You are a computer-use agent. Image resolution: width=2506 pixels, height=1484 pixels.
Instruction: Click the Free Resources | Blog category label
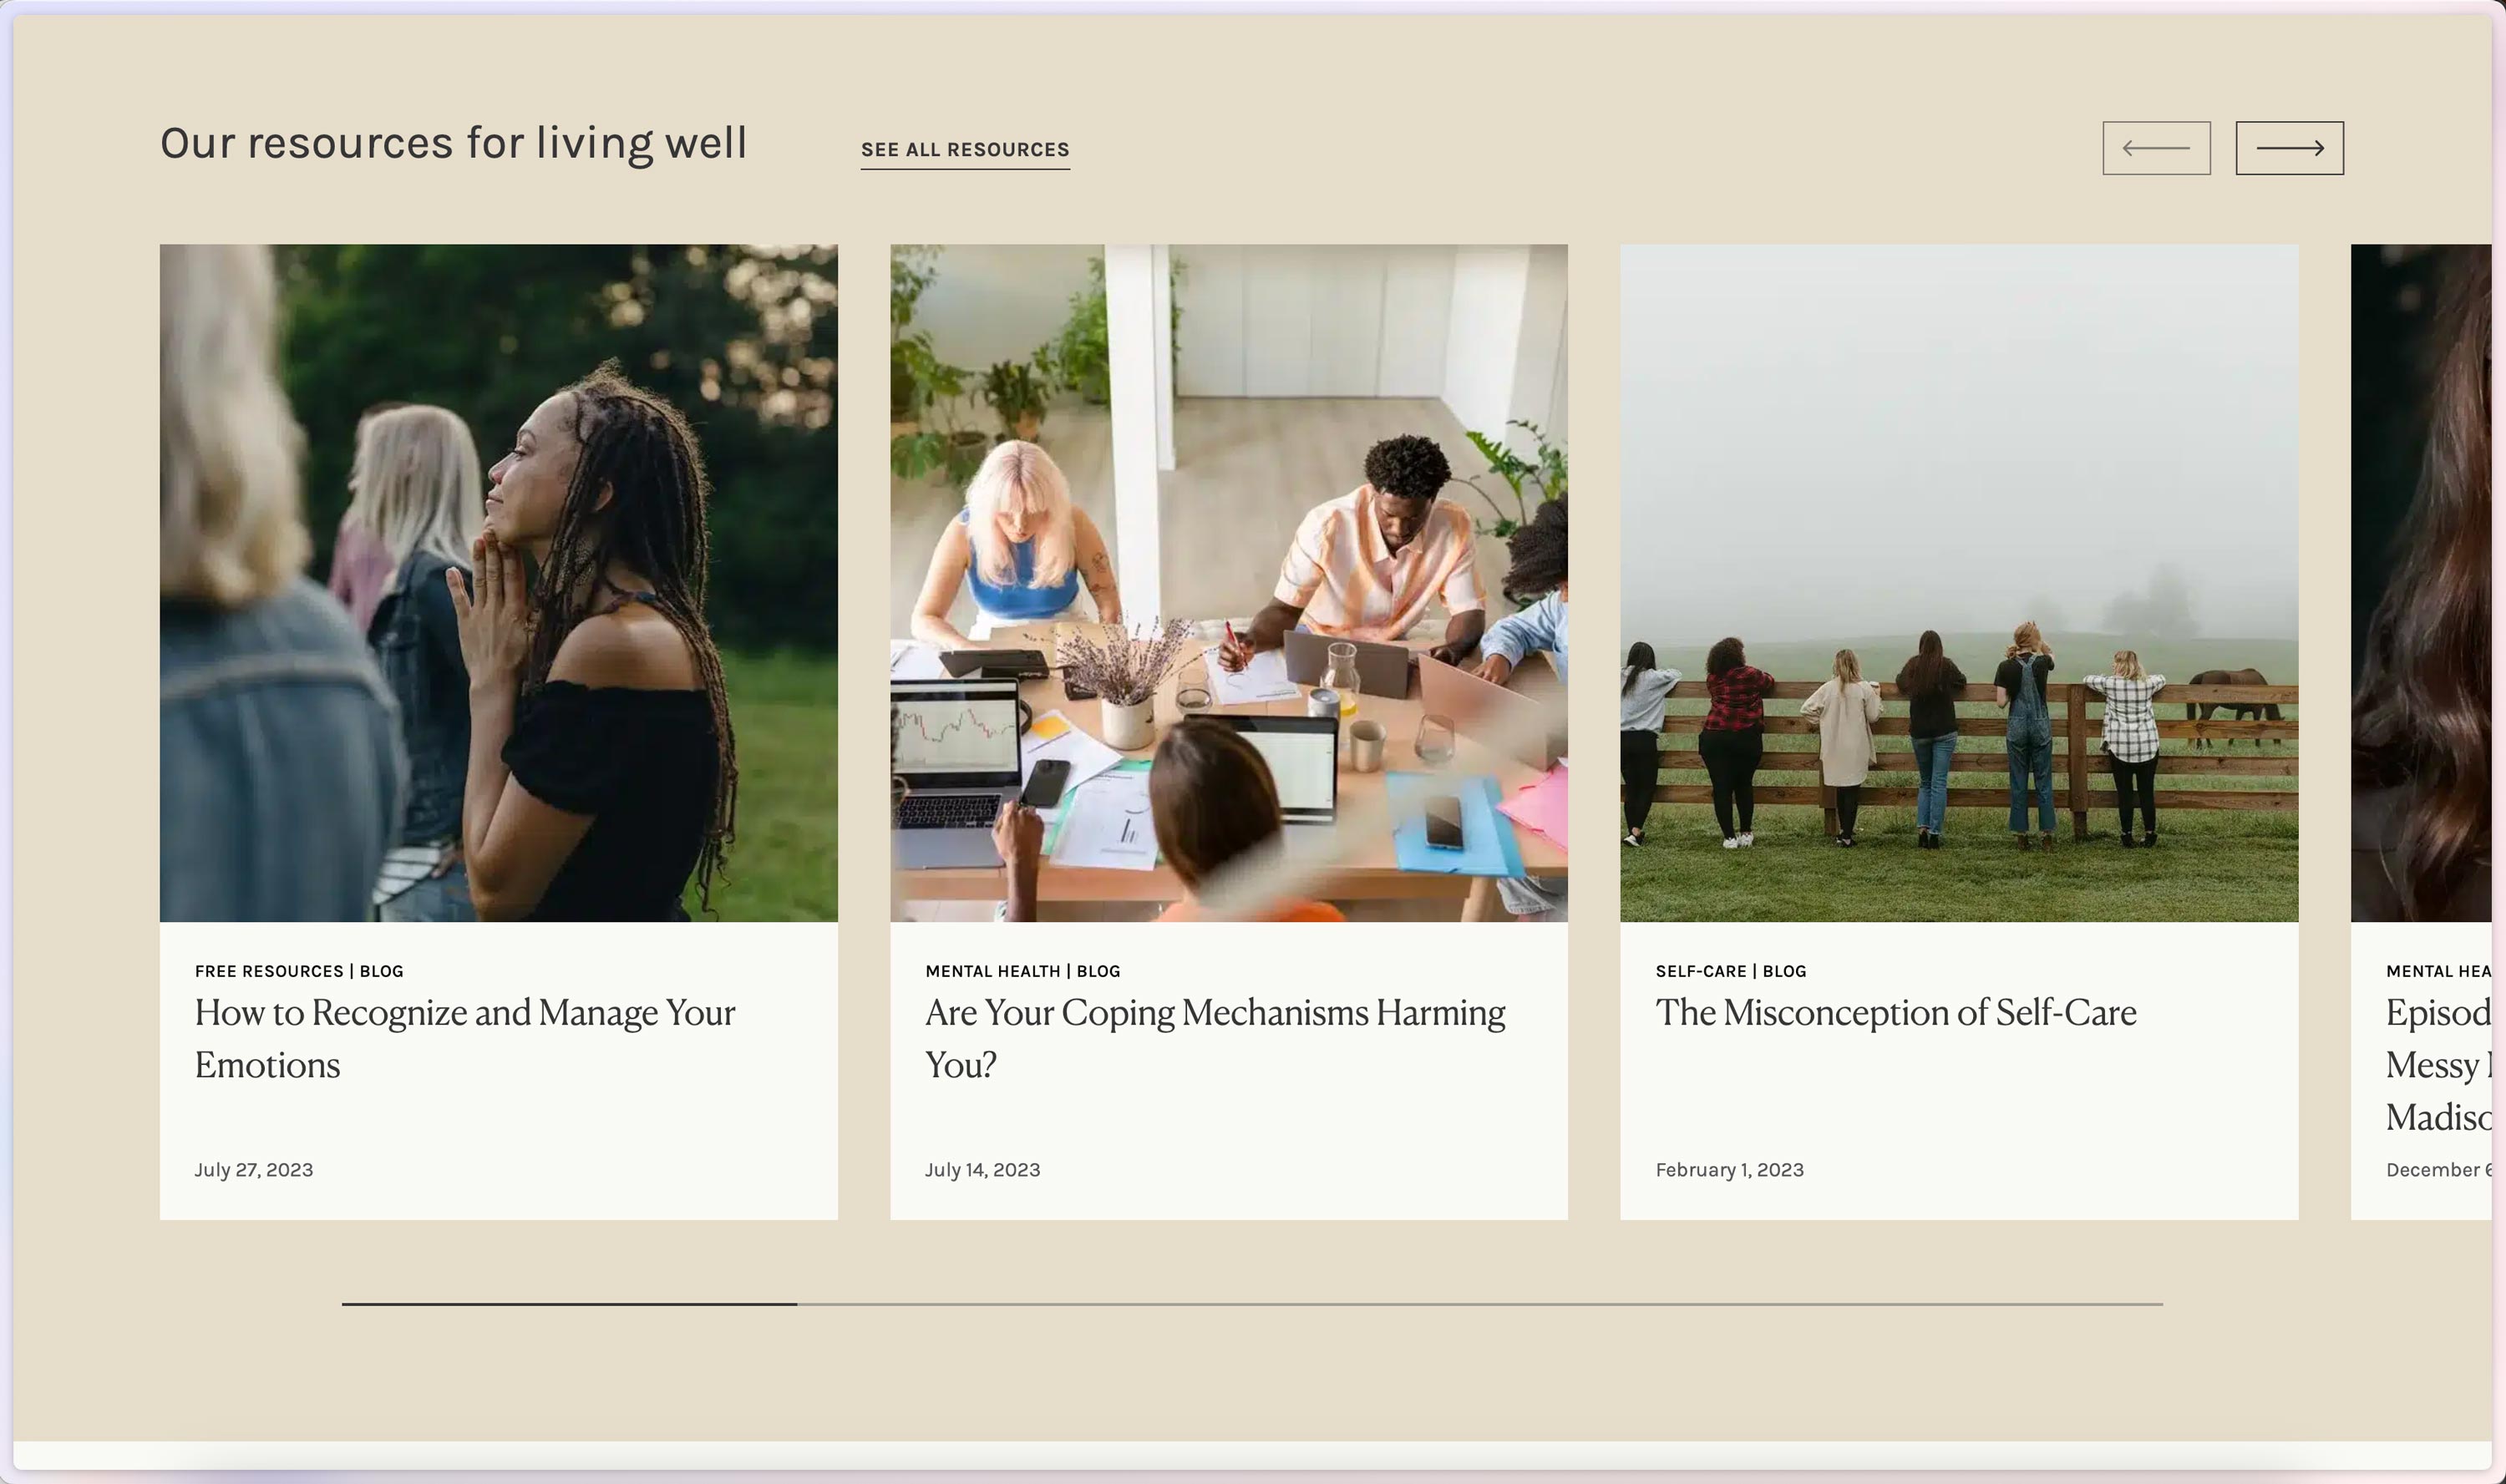(x=299, y=971)
